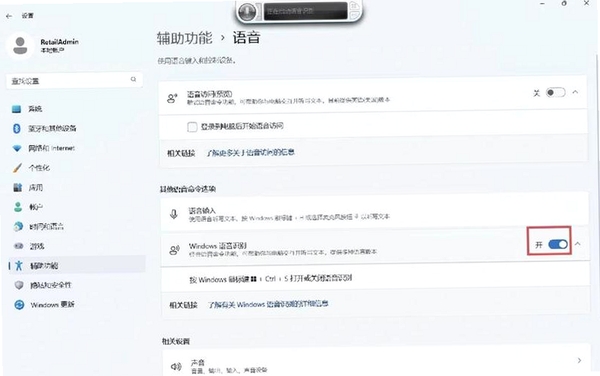Click the speech recognition bar status display

tap(305, 11)
